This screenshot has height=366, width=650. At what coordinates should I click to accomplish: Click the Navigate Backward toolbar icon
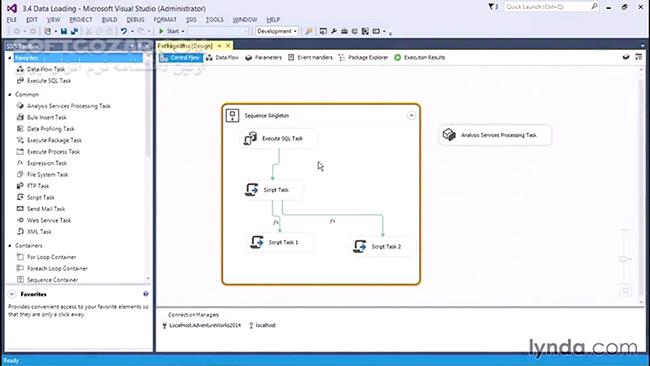[17, 31]
